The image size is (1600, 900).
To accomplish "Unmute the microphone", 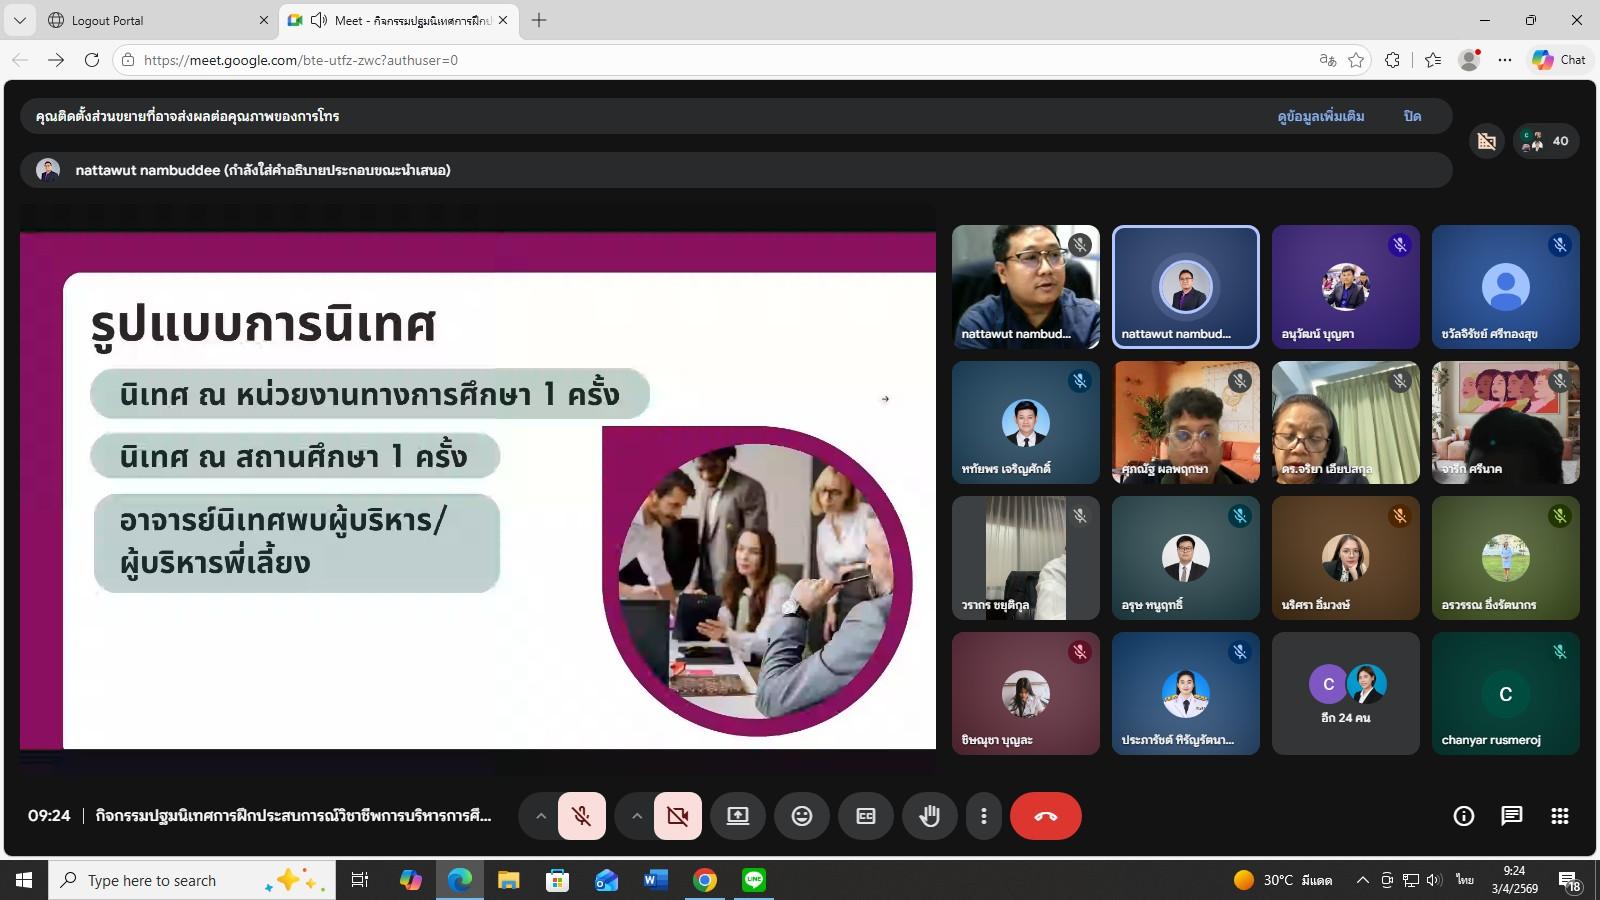I will point(581,816).
